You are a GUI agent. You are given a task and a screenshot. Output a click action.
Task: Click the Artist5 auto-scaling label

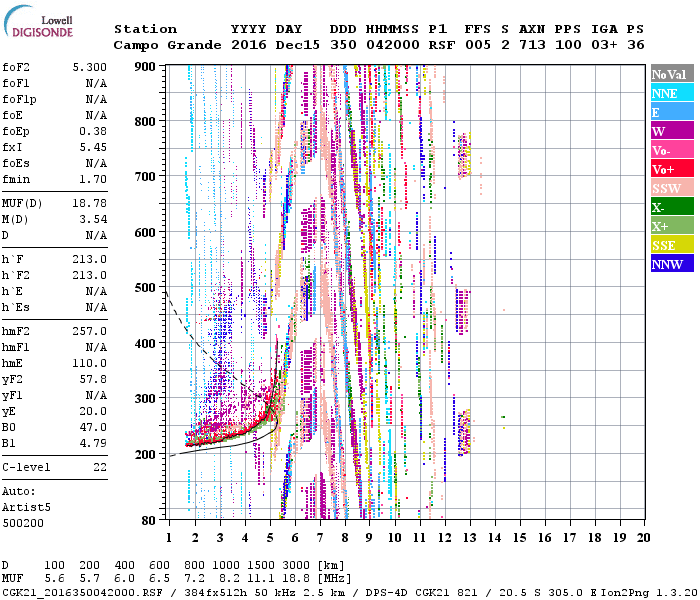(x=26, y=507)
